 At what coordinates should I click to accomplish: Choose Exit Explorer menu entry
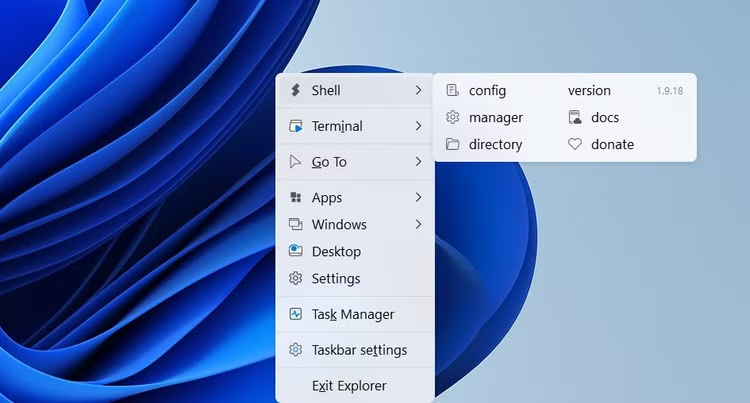(349, 386)
